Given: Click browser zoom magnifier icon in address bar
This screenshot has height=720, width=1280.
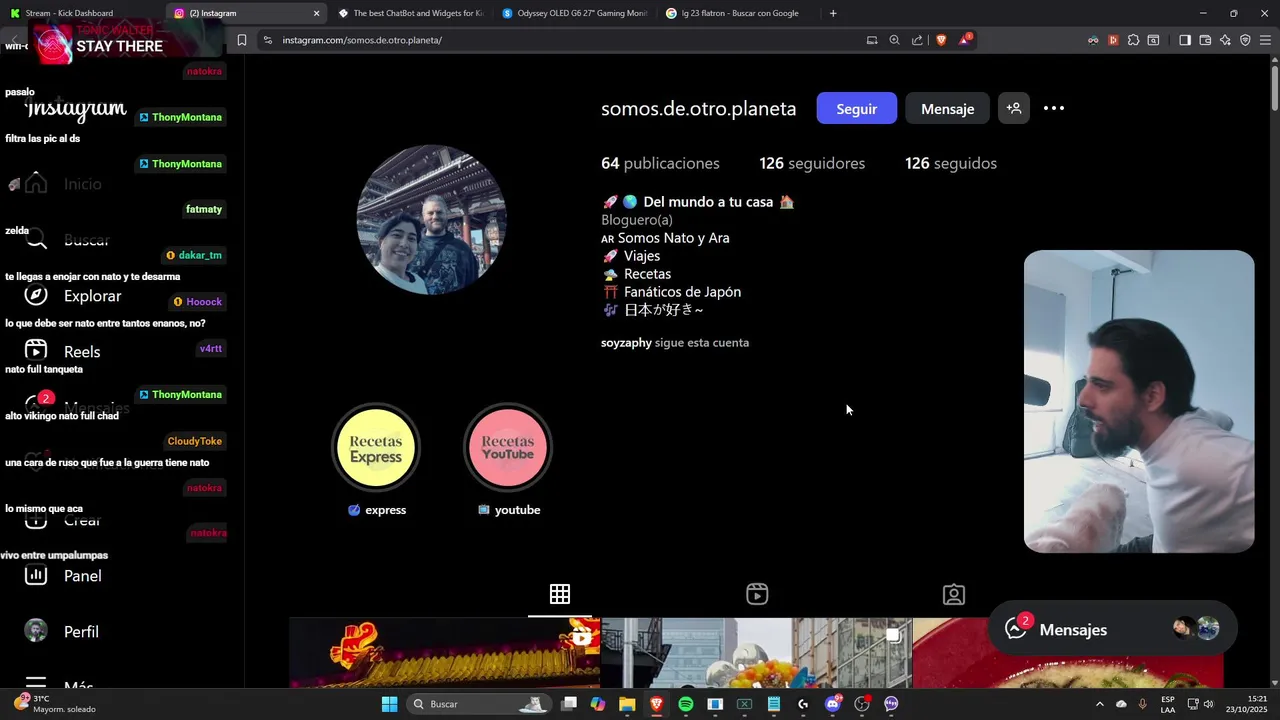Looking at the screenshot, I should (894, 40).
